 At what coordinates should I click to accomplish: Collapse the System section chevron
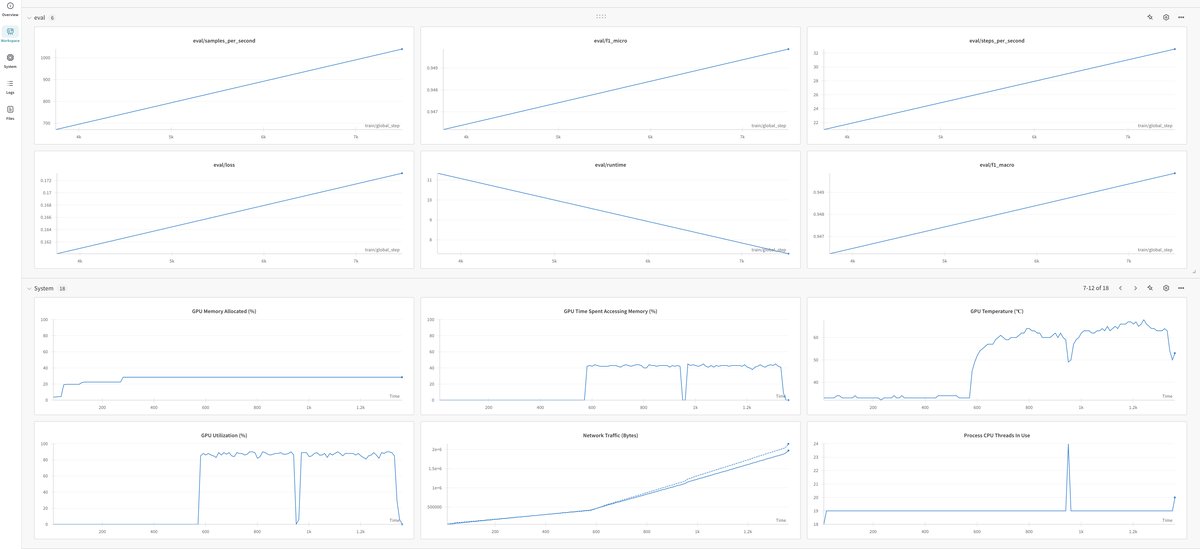click(29, 288)
